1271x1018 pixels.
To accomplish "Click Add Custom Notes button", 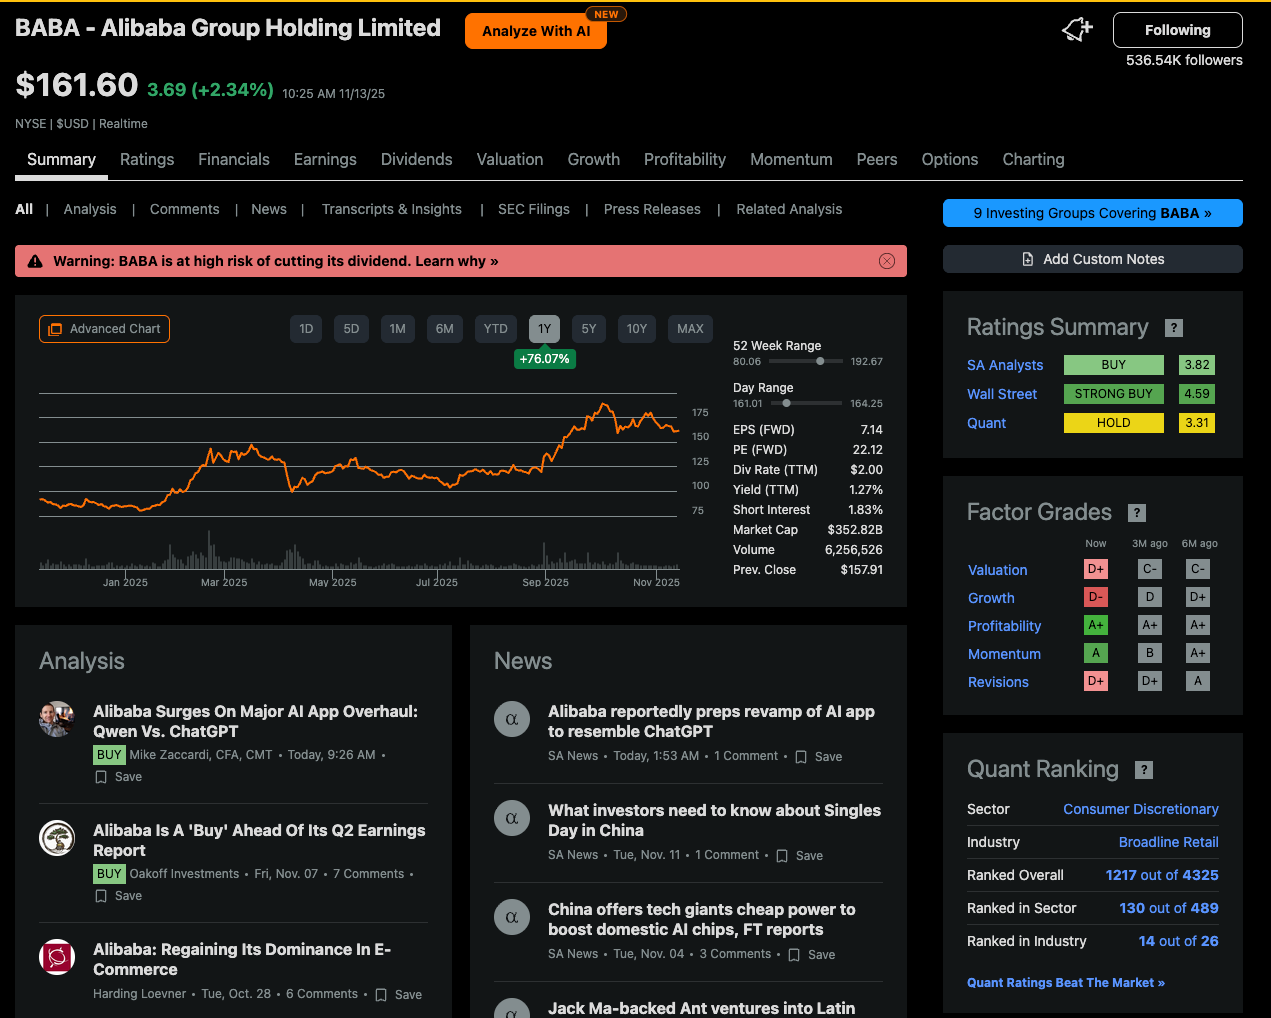I will [1093, 259].
